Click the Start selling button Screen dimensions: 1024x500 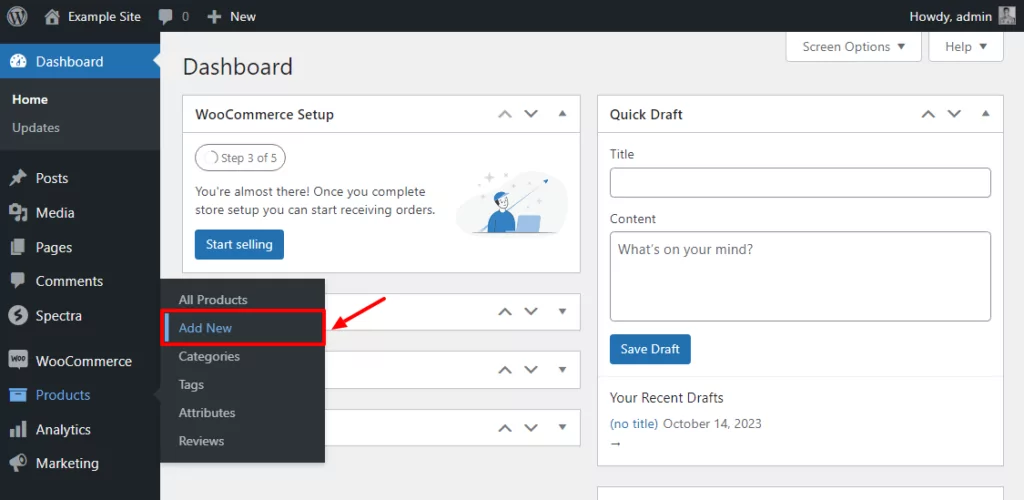tap(239, 244)
